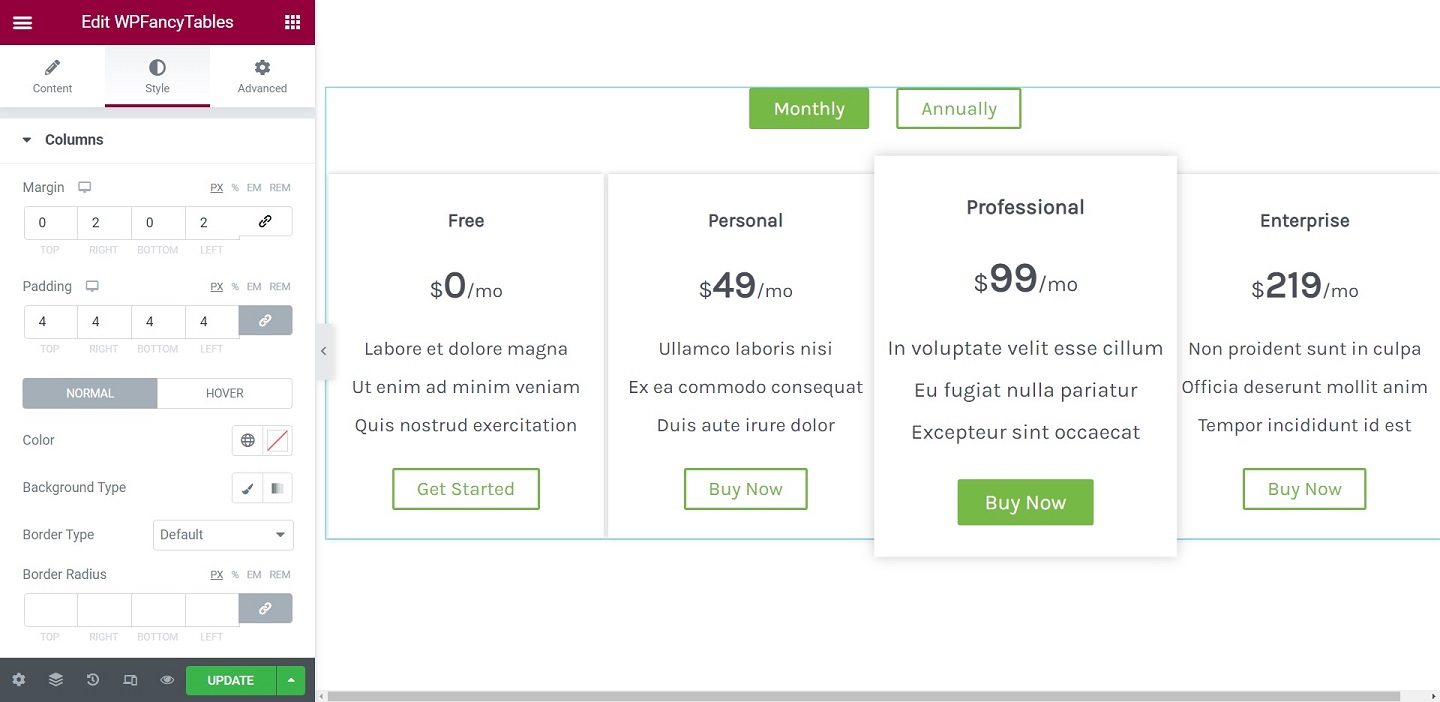
Task: Click the Global color globe icon
Action: 246,440
